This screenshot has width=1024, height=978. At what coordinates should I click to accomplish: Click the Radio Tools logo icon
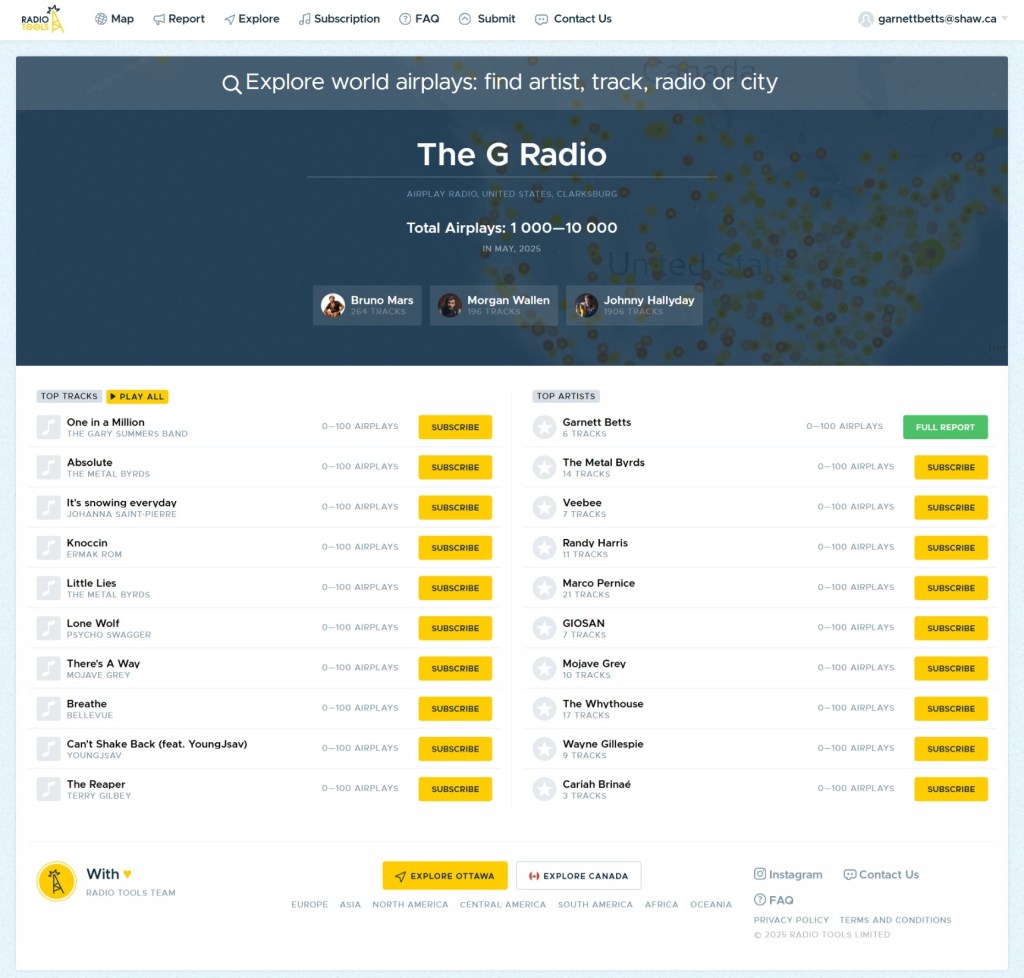43,19
